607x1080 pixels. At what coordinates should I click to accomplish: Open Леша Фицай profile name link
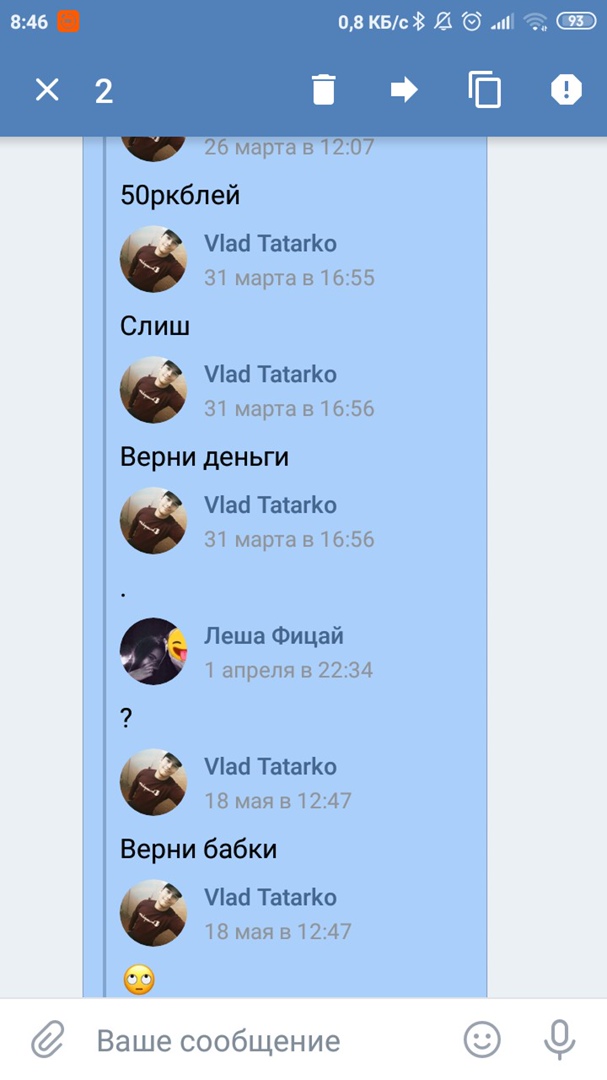click(274, 636)
